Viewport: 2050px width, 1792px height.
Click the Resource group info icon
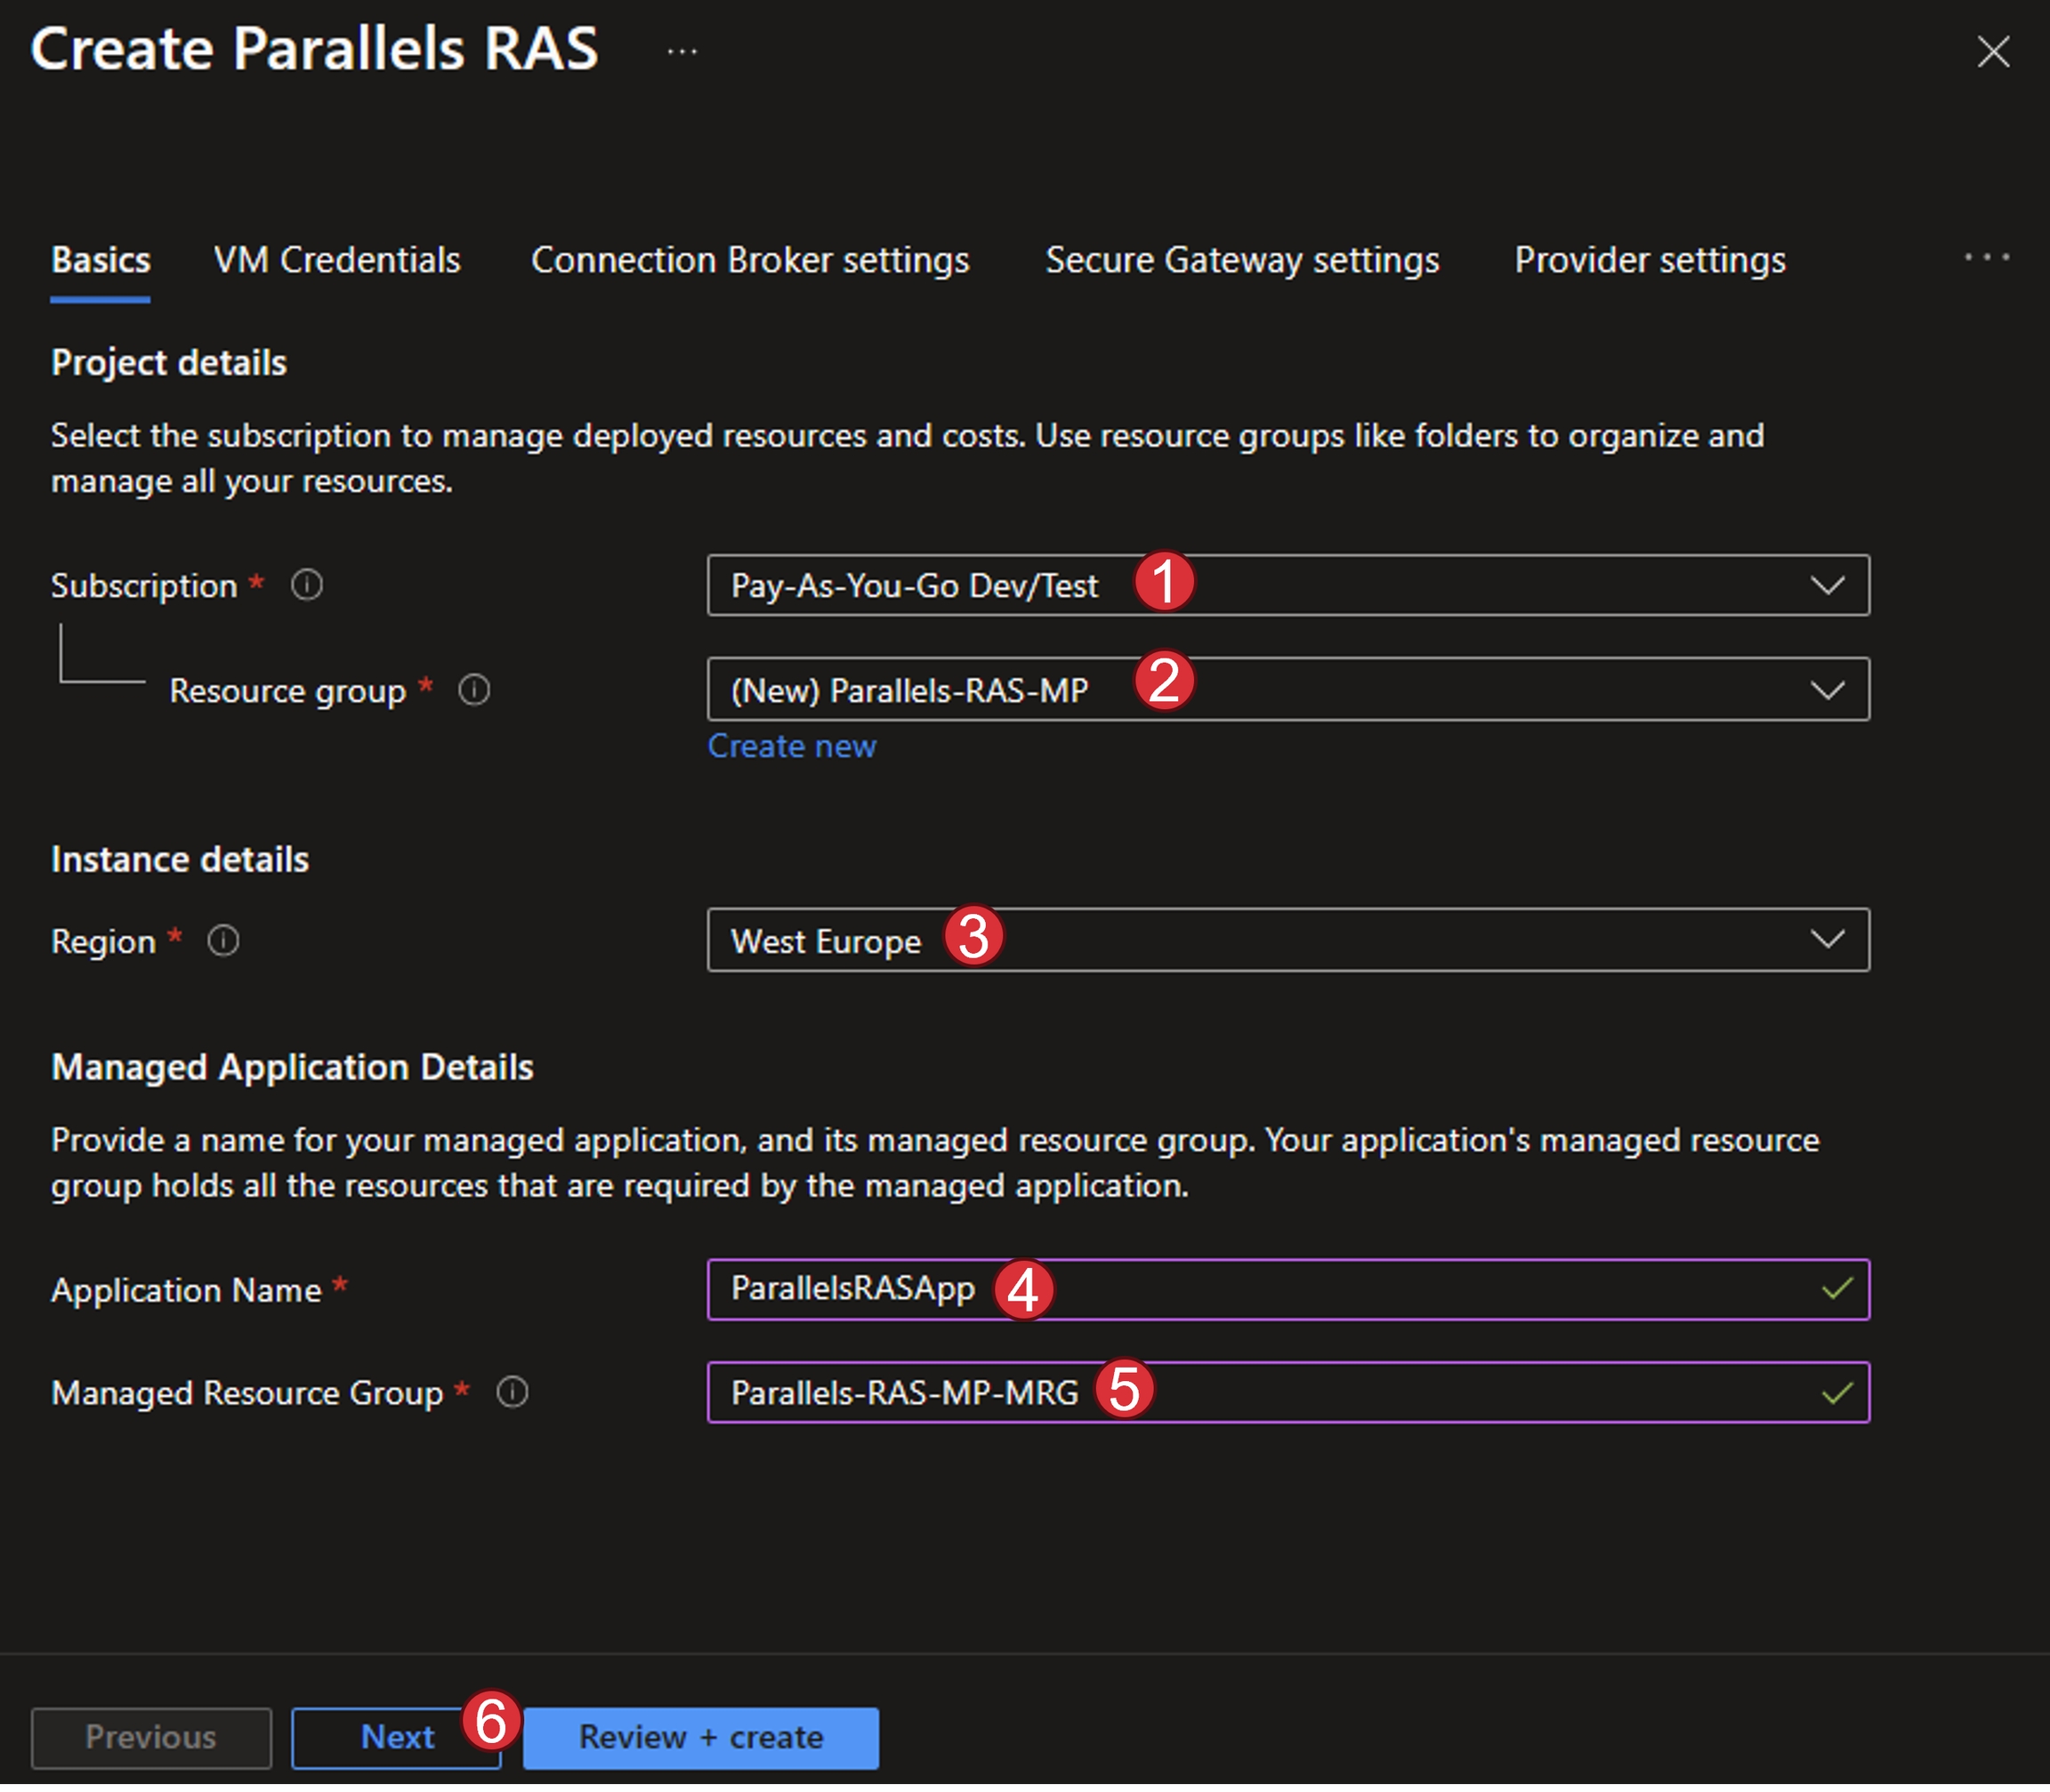point(474,690)
